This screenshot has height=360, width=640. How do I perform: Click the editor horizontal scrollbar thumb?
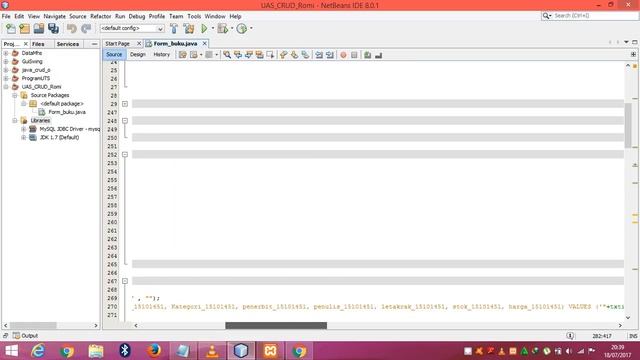(276, 326)
